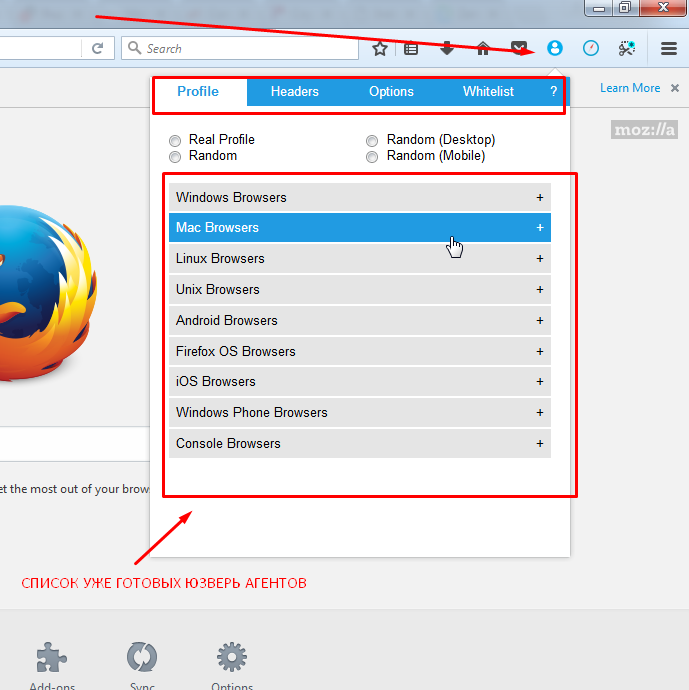Expand the Console Browsers section

point(359,443)
